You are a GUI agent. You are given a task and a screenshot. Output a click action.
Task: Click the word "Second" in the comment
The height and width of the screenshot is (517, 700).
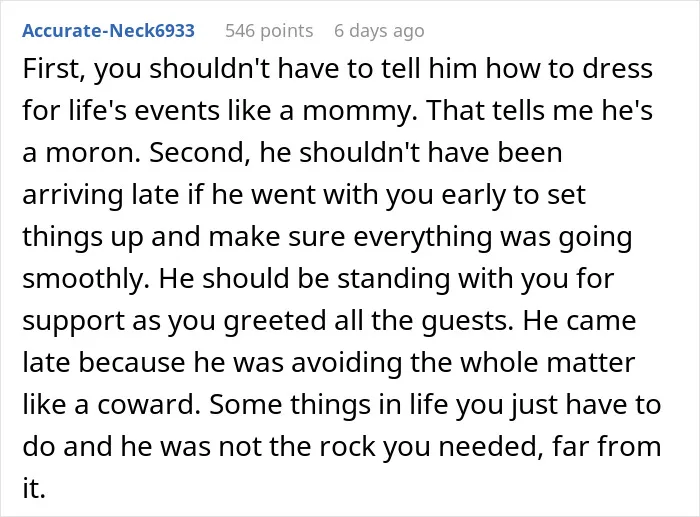pos(199,152)
